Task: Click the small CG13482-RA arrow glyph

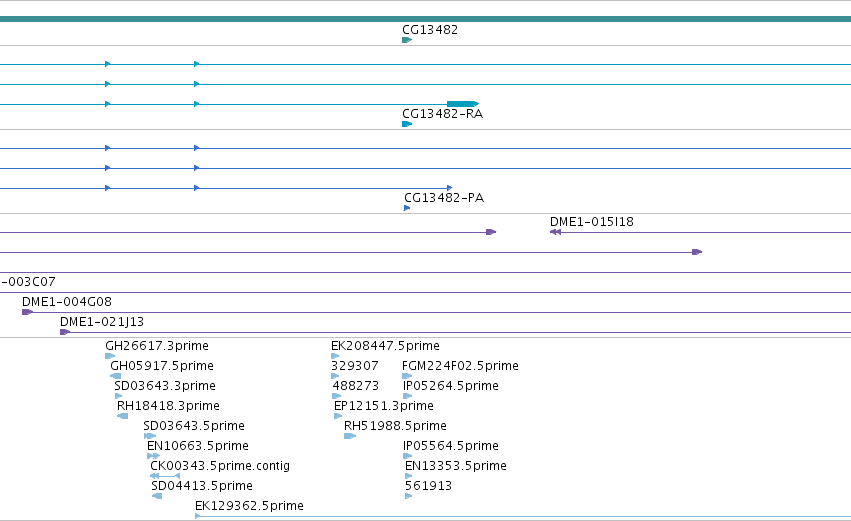Action: 407,124
